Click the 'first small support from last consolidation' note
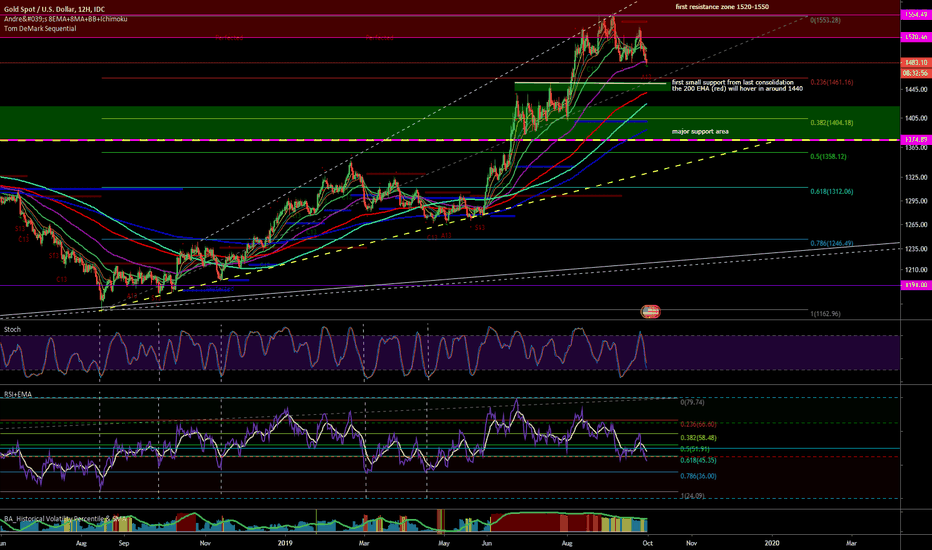932x550 pixels. point(732,82)
